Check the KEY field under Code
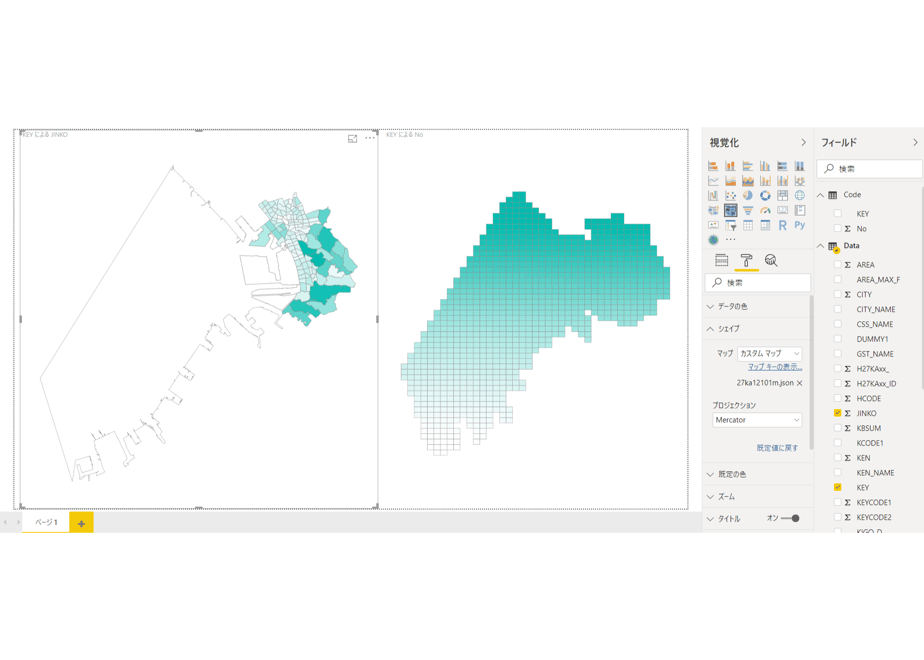This screenshot has height=660, width=924. [837, 213]
